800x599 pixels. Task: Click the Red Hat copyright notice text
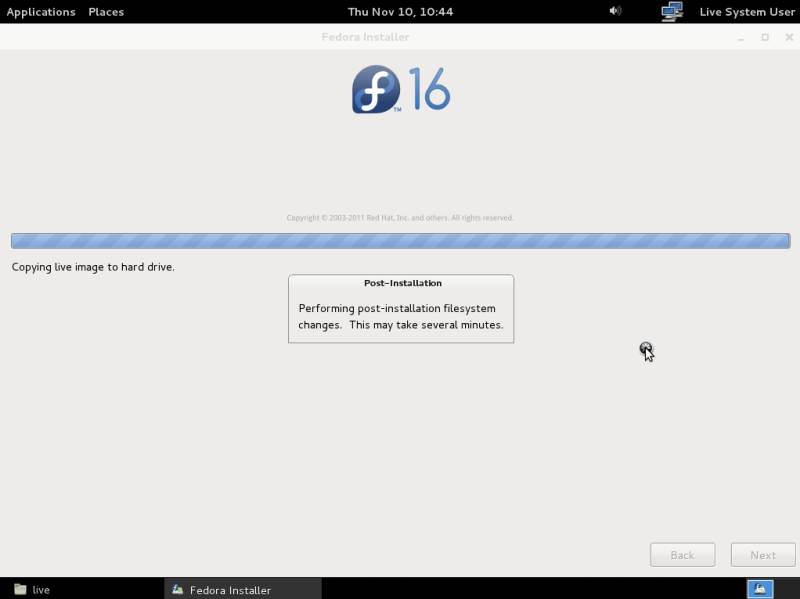click(x=400, y=218)
